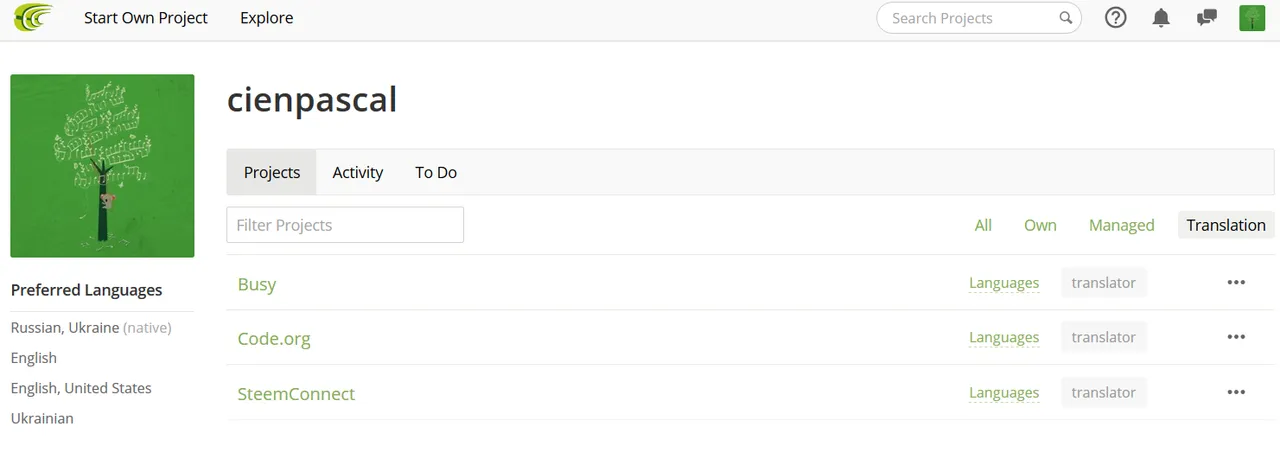Open the Busy project link
Screen dimensions: 1280x465
[257, 284]
